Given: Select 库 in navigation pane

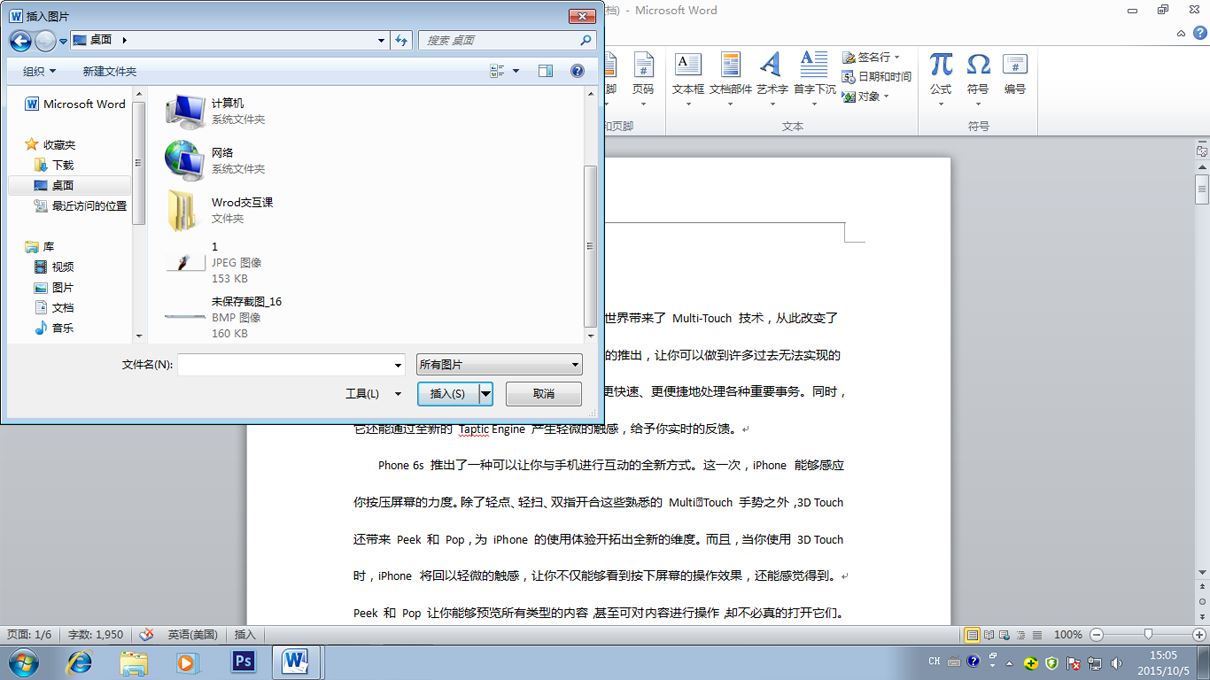Looking at the screenshot, I should point(40,247).
